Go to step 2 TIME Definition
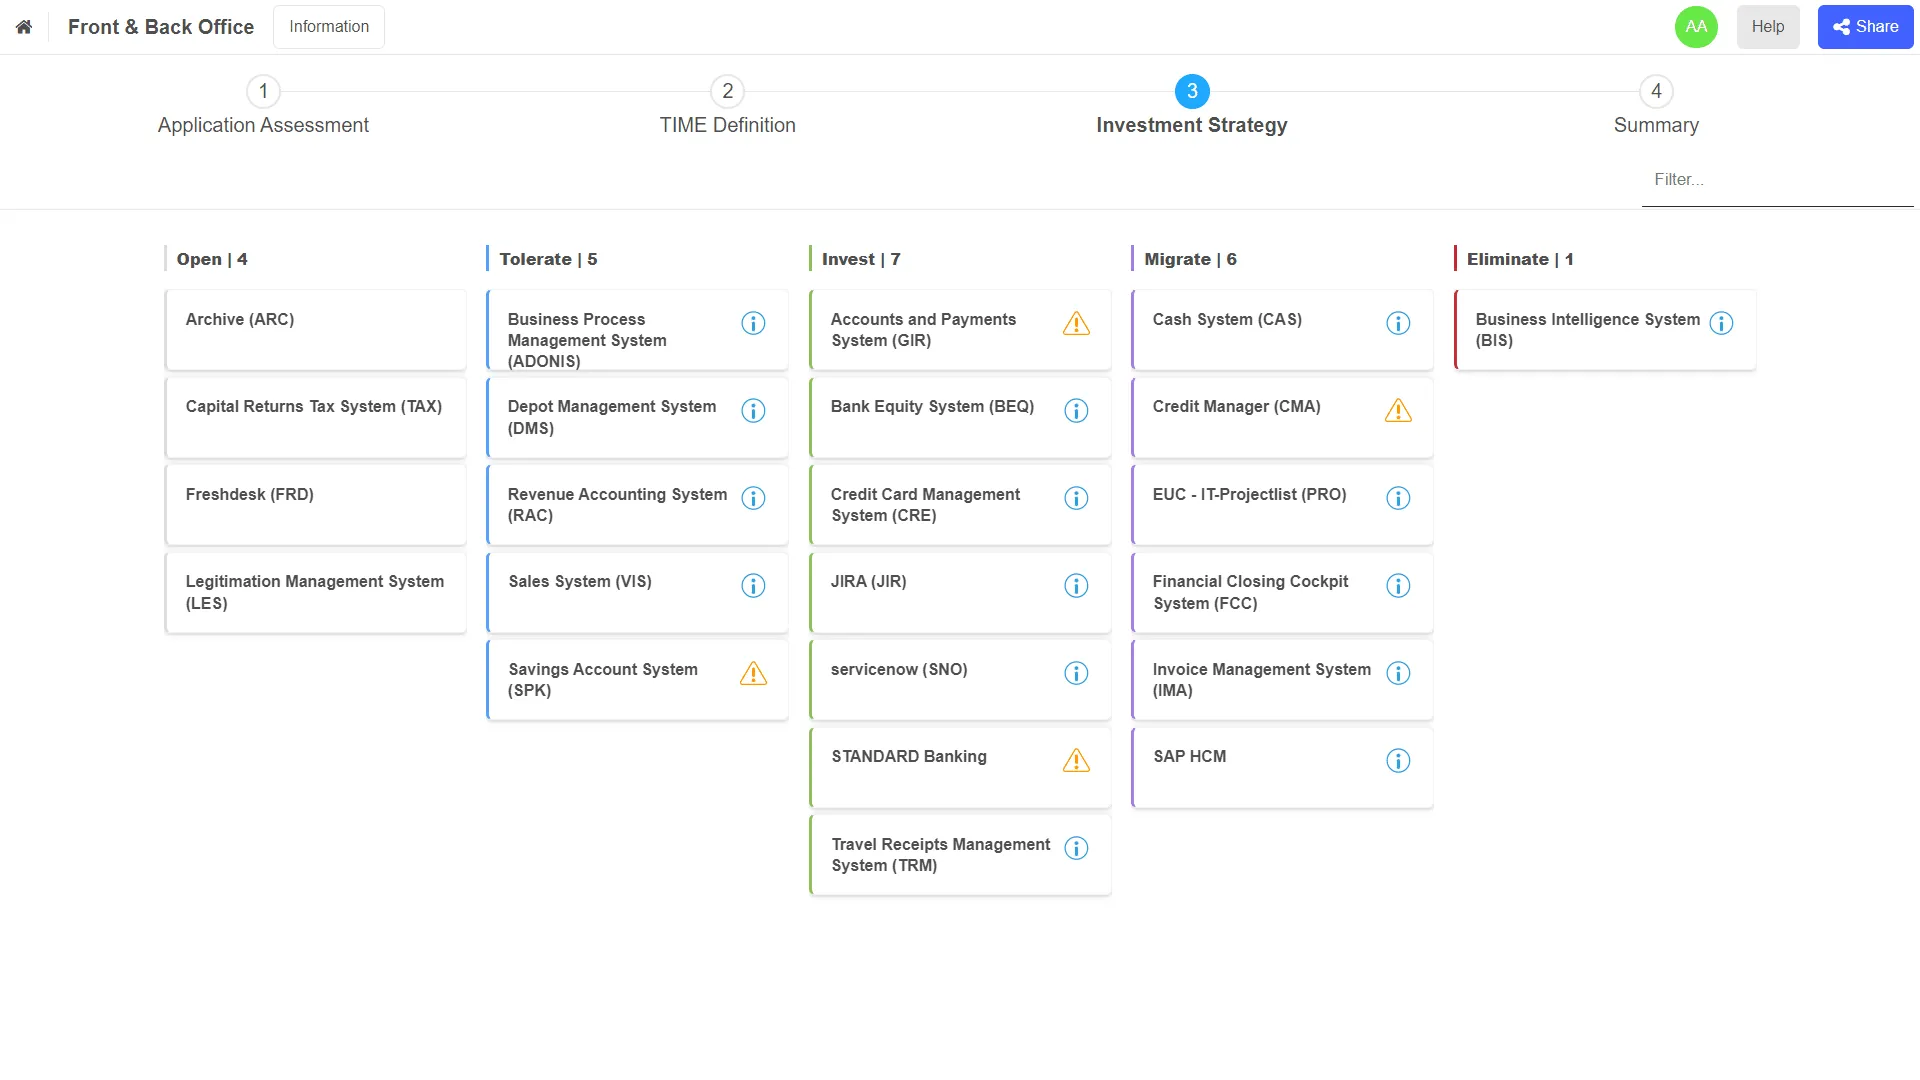 727,106
